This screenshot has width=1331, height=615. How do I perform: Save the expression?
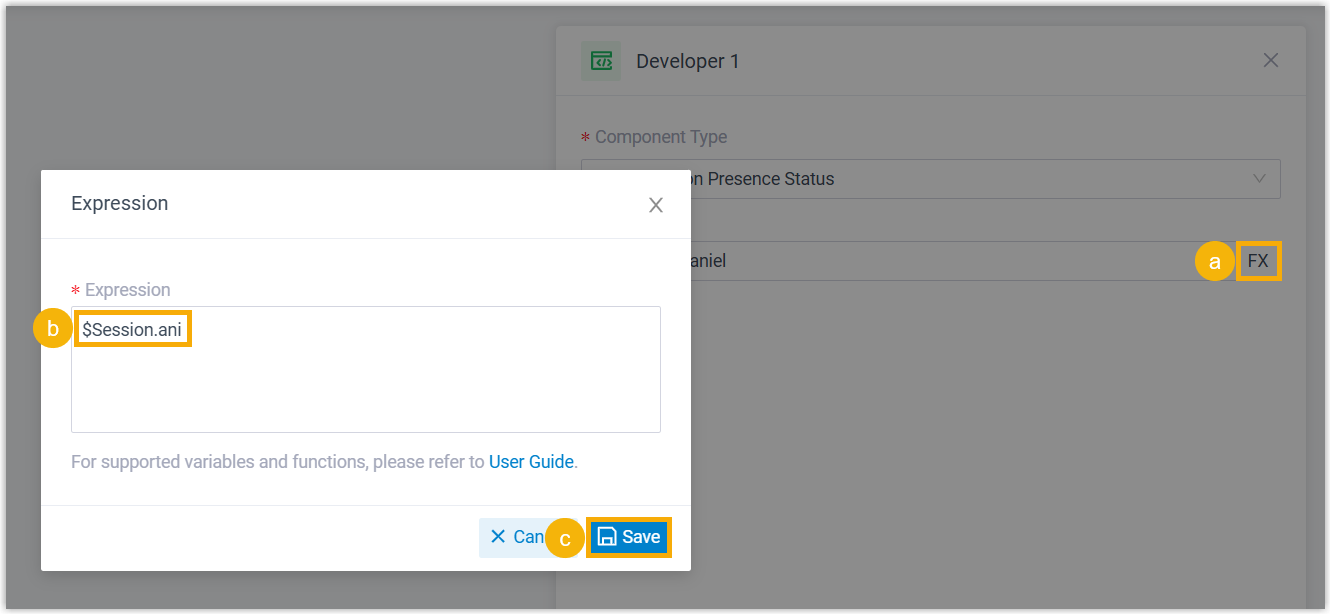[629, 537]
